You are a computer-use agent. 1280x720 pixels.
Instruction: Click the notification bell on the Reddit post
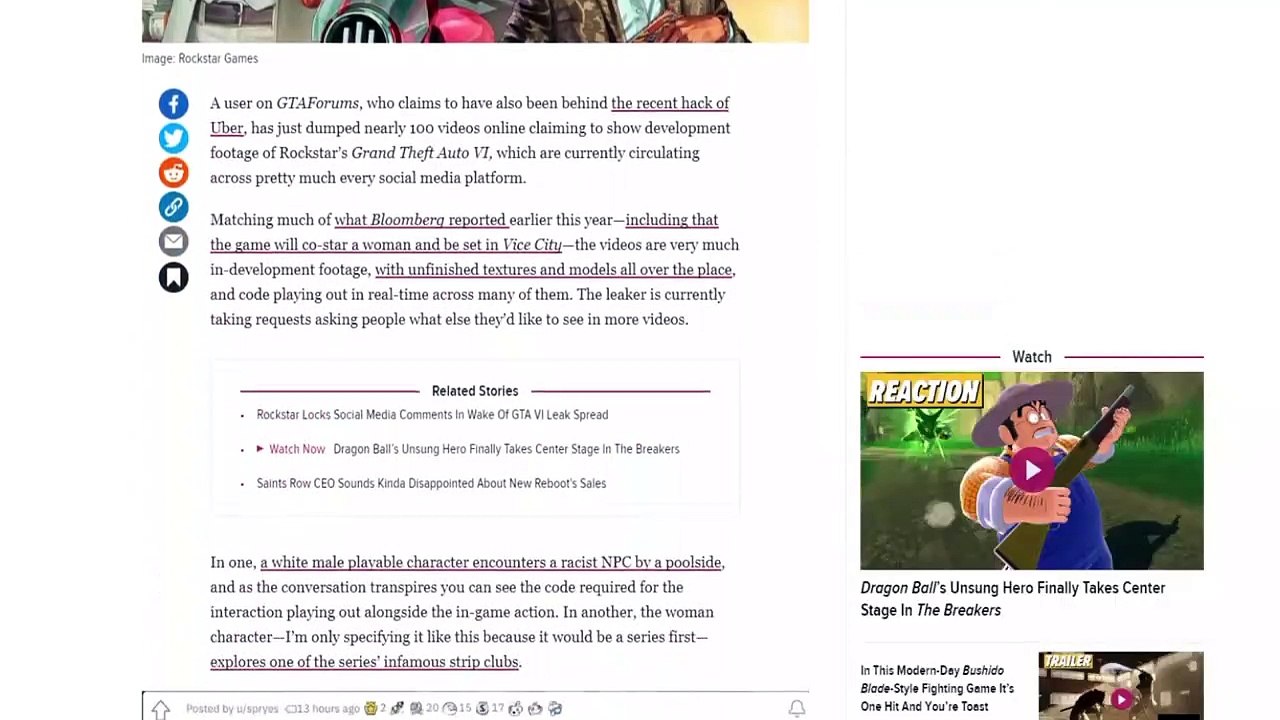point(797,709)
